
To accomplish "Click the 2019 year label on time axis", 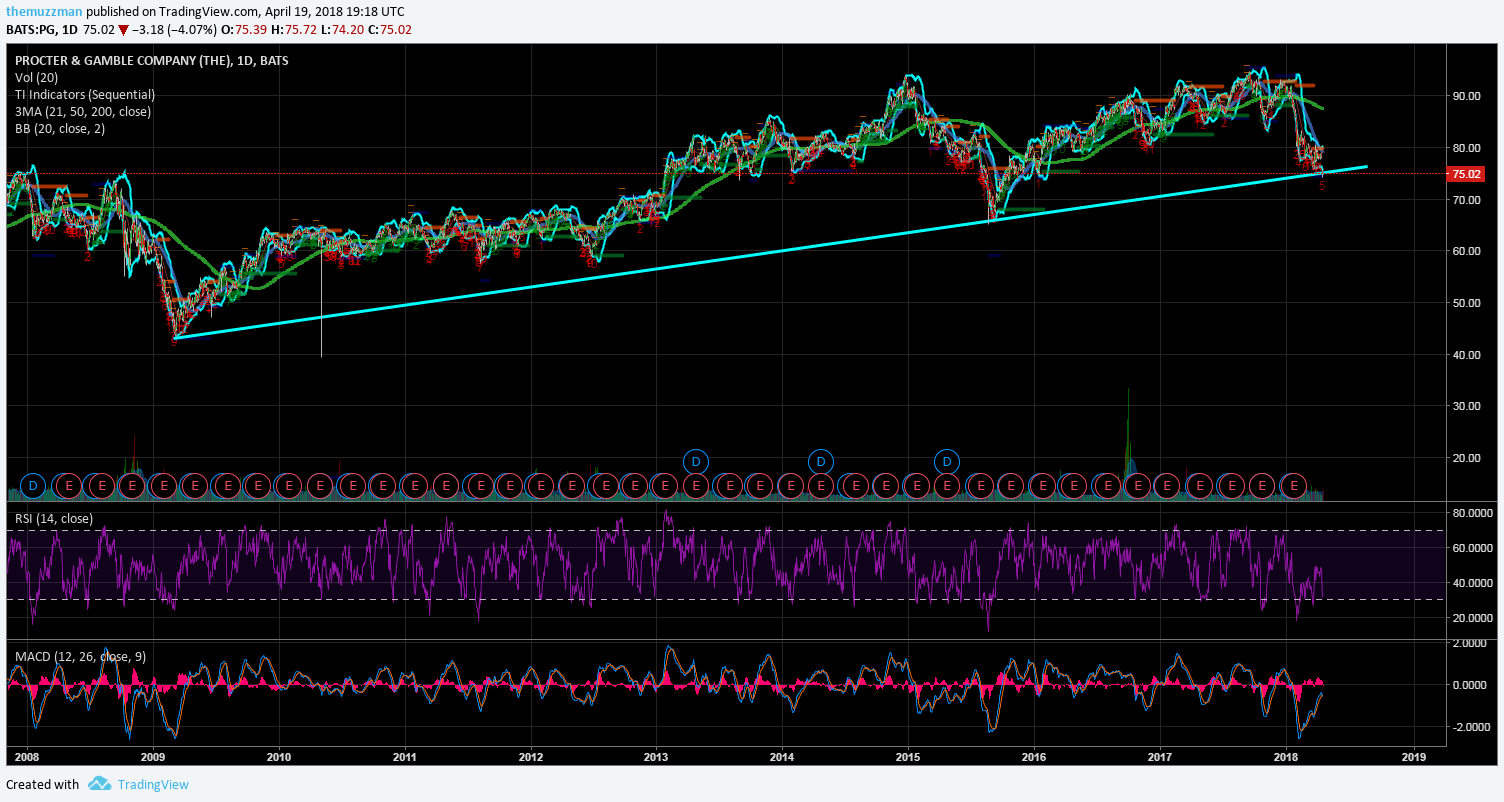I will coord(1413,759).
